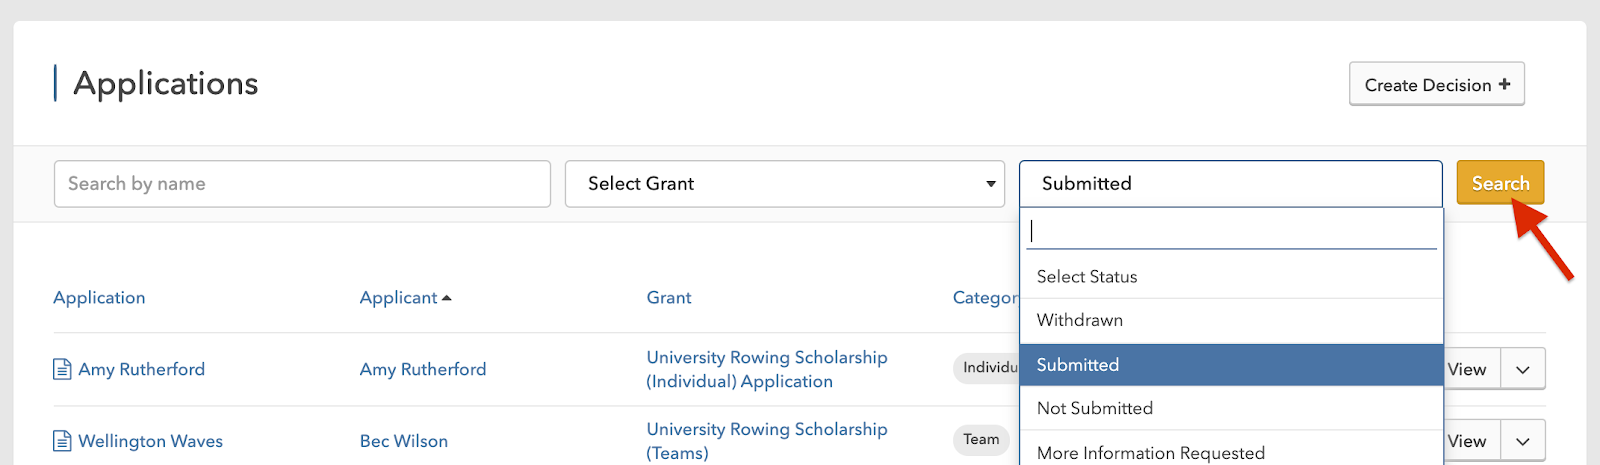Choose More Information Requested status
The image size is (1600, 465).
pos(1151,453)
